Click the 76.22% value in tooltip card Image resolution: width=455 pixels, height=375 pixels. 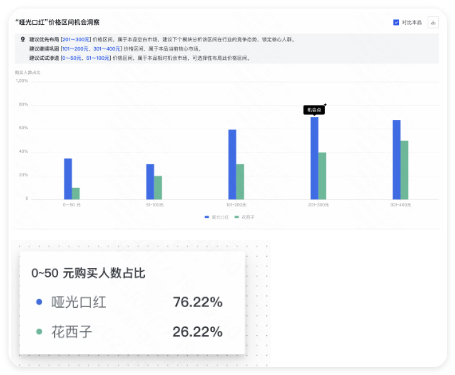198,302
